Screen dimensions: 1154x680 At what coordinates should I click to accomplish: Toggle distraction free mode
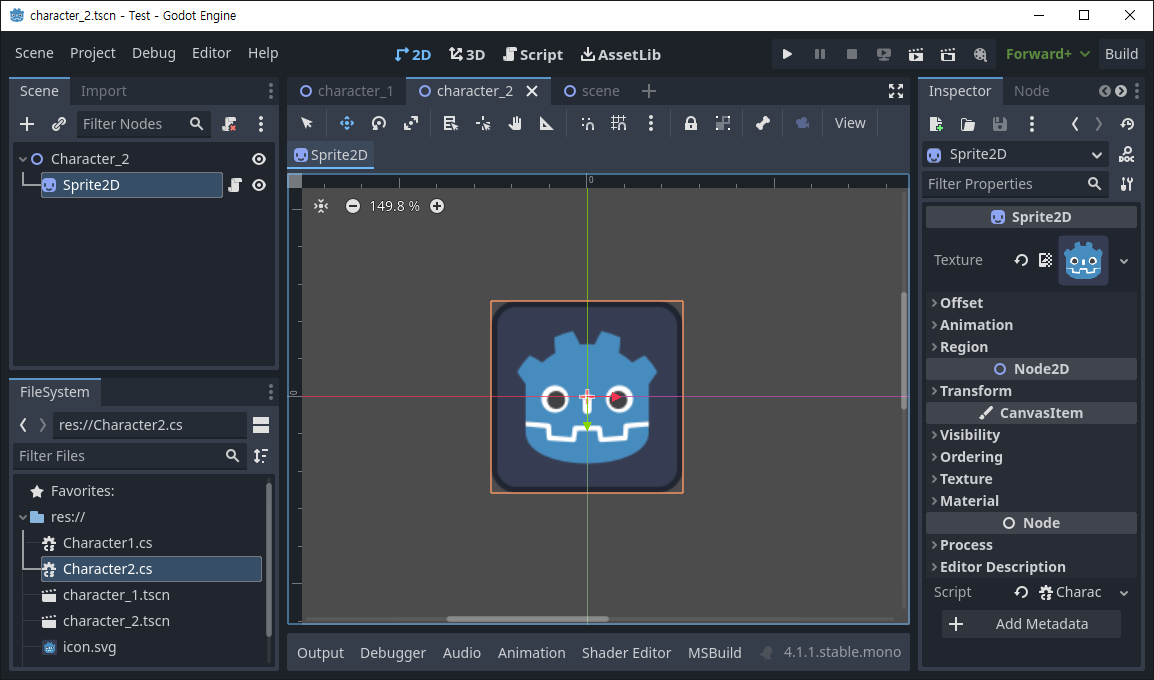coord(896,91)
